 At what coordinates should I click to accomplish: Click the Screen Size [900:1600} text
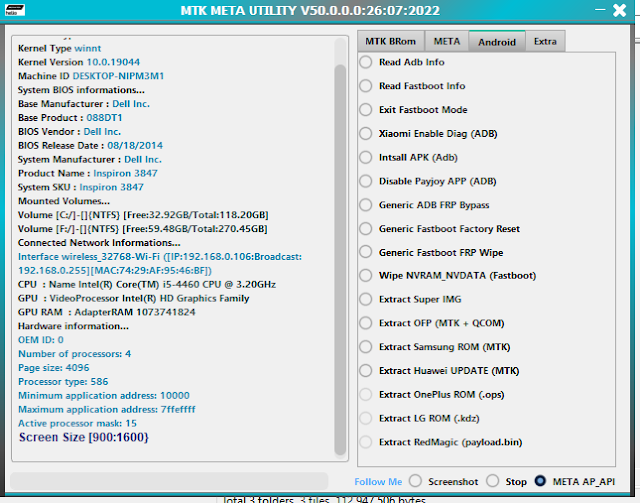pyautogui.click(x=84, y=437)
